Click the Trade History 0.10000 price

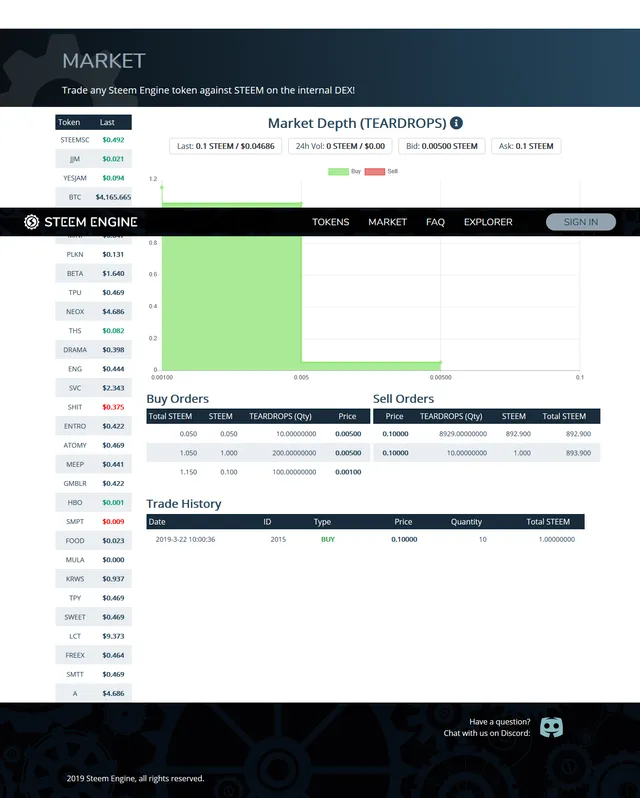tap(404, 539)
